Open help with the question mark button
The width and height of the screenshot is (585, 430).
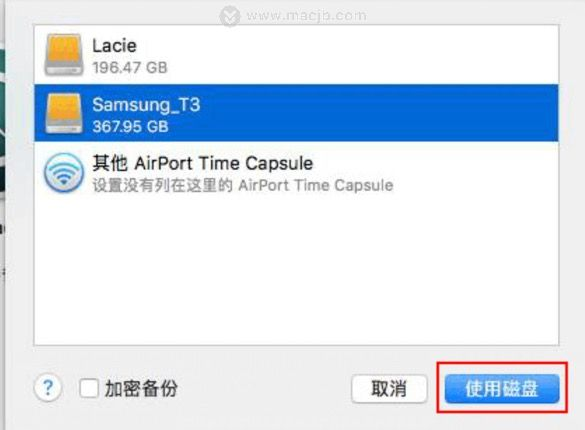click(48, 388)
